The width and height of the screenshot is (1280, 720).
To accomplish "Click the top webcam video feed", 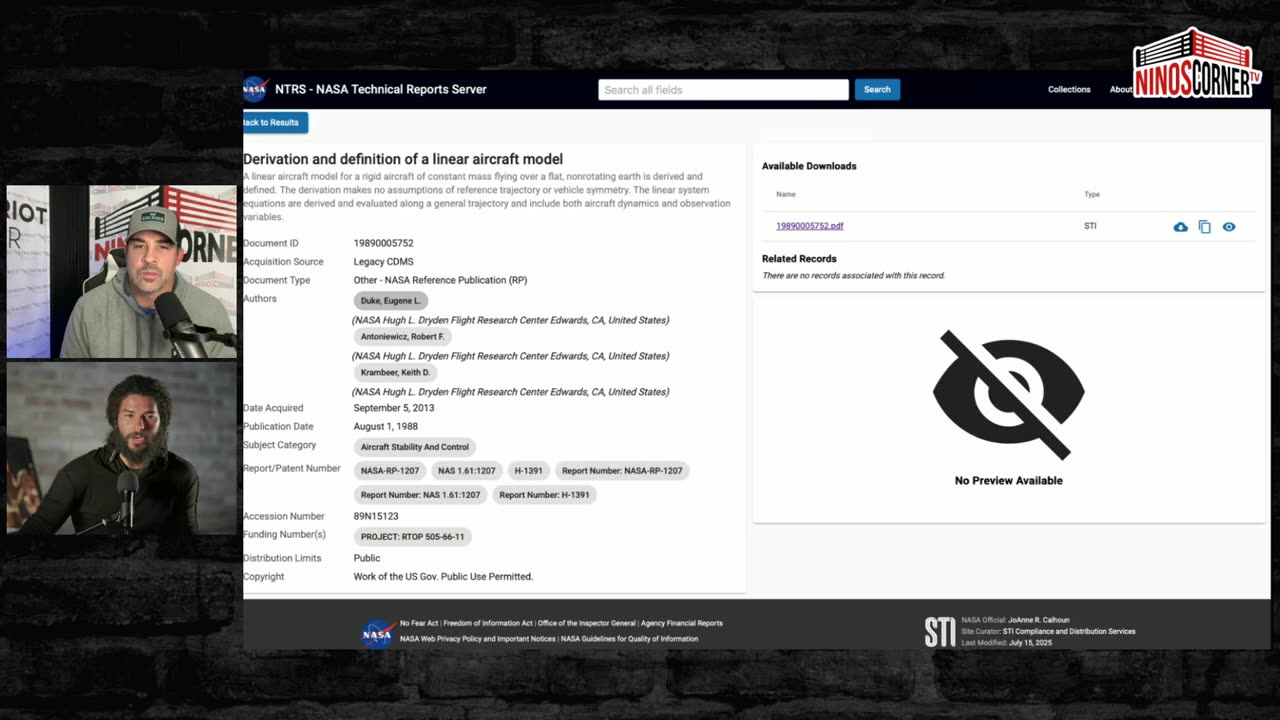I will coord(122,271).
